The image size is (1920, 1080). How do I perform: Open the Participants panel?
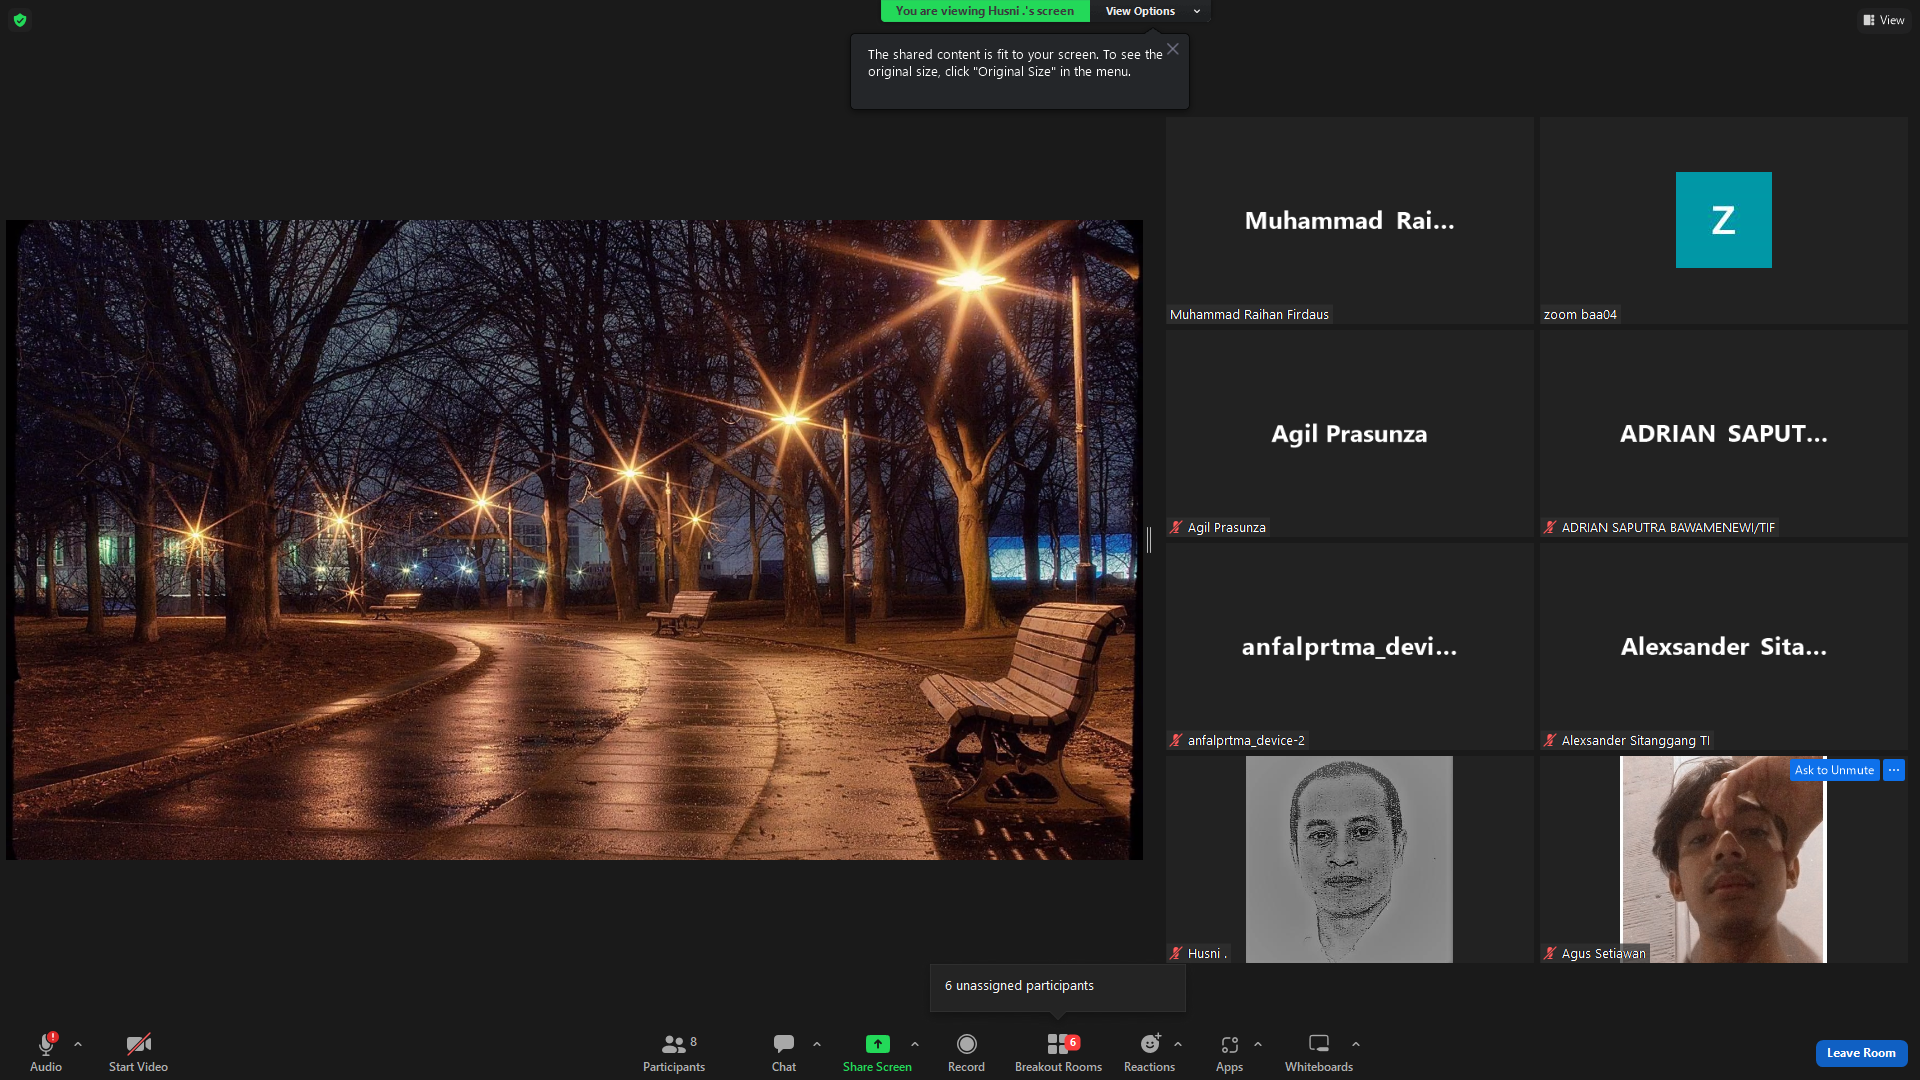[x=674, y=1052]
